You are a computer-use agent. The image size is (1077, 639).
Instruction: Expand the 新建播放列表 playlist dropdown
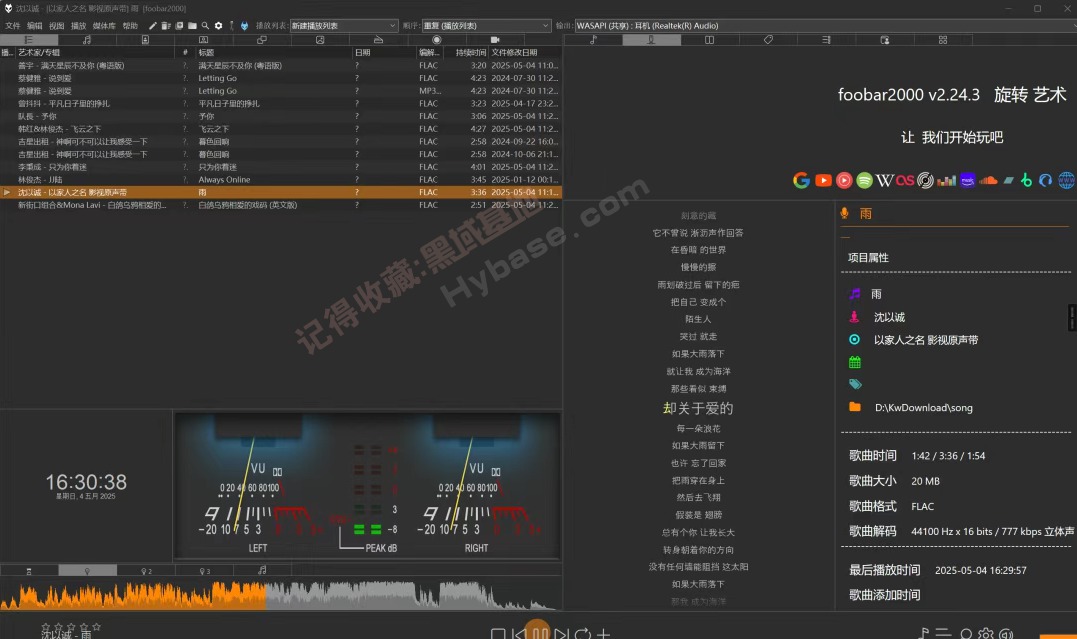(345, 25)
